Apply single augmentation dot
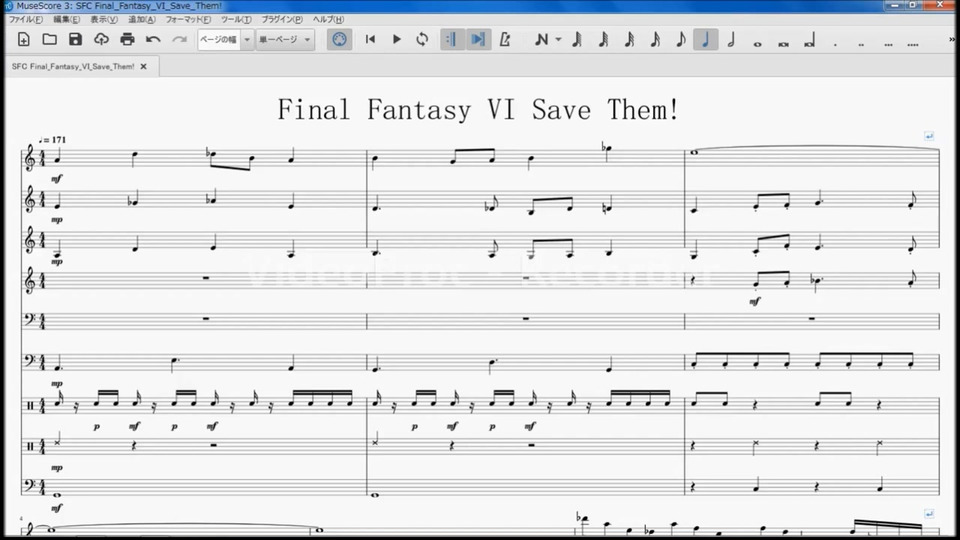The width and height of the screenshot is (960, 540). [835, 44]
